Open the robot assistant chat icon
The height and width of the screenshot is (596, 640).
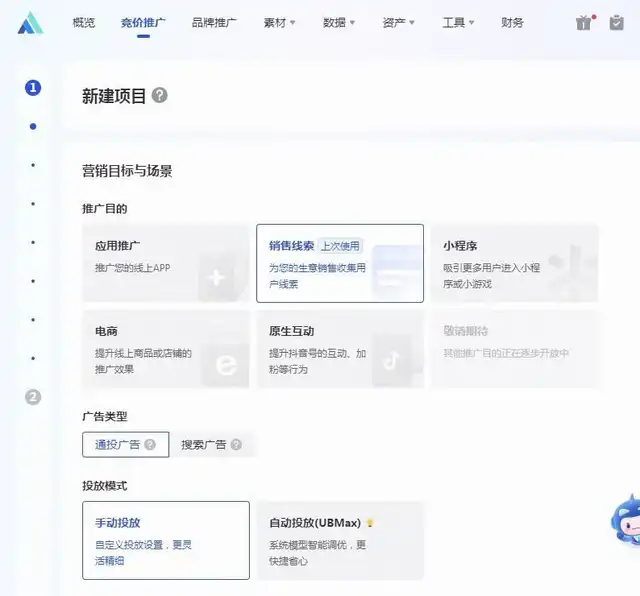pos(626,518)
